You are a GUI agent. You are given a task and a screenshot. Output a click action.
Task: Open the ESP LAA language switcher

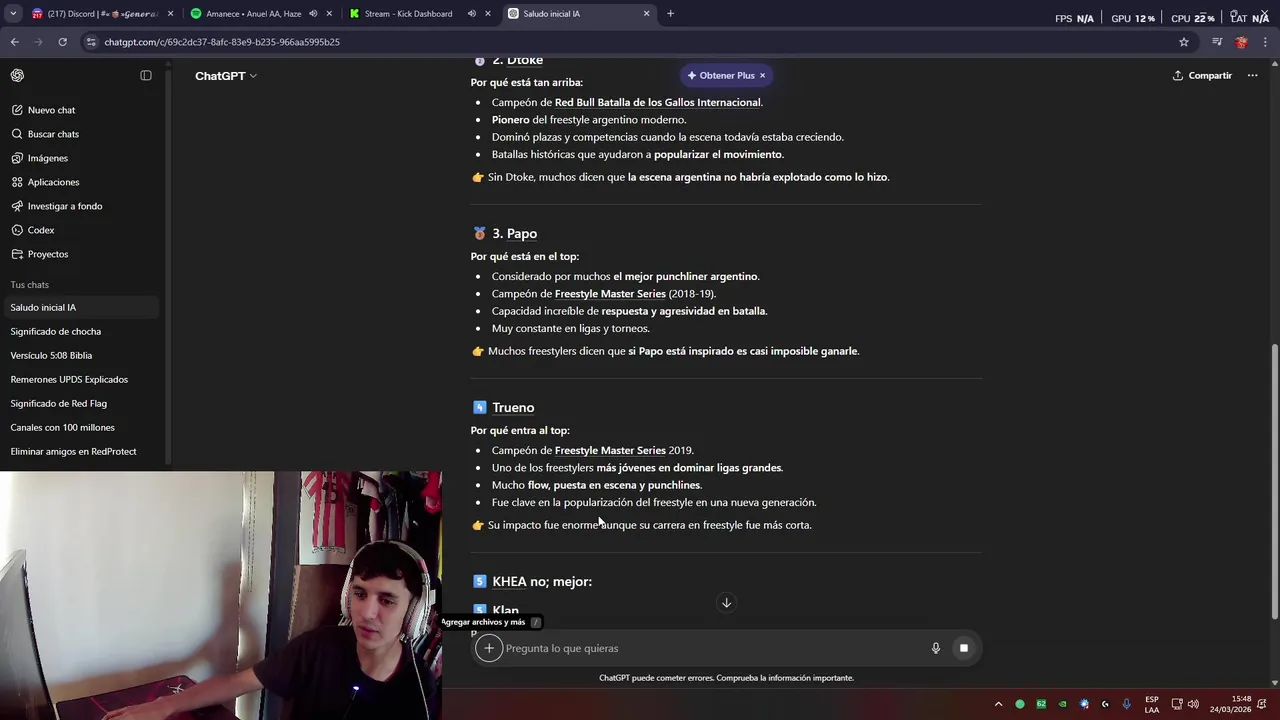[x=1152, y=704]
